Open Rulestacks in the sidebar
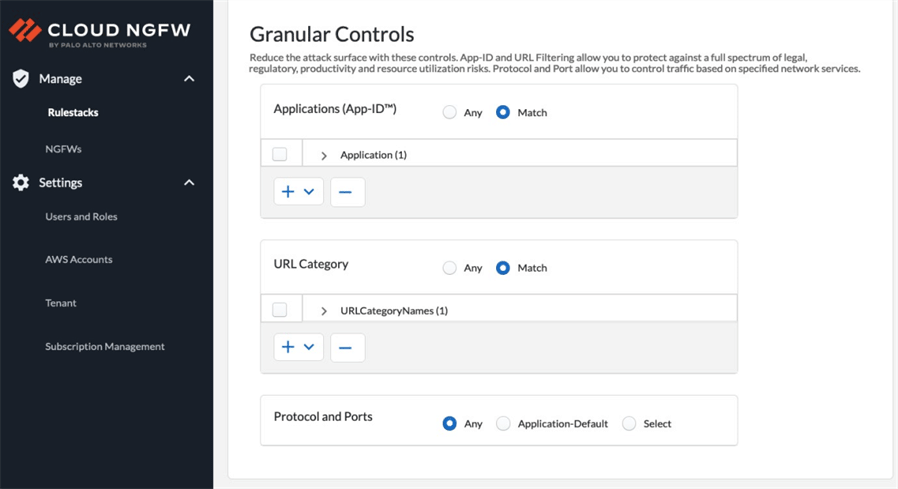The width and height of the screenshot is (898, 489). [x=73, y=113]
